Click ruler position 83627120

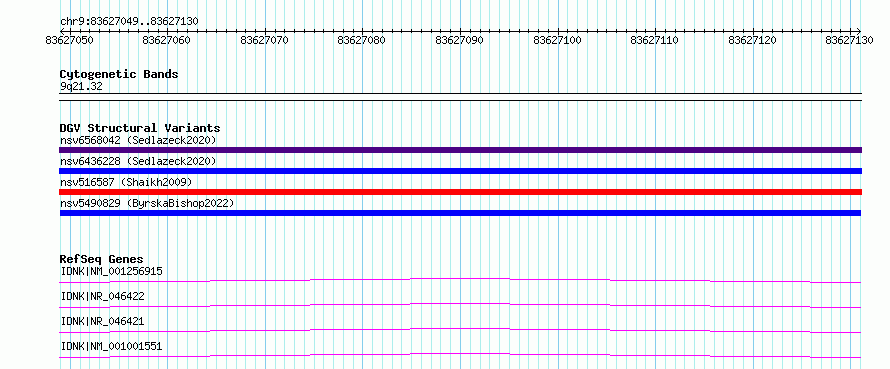coord(753,40)
